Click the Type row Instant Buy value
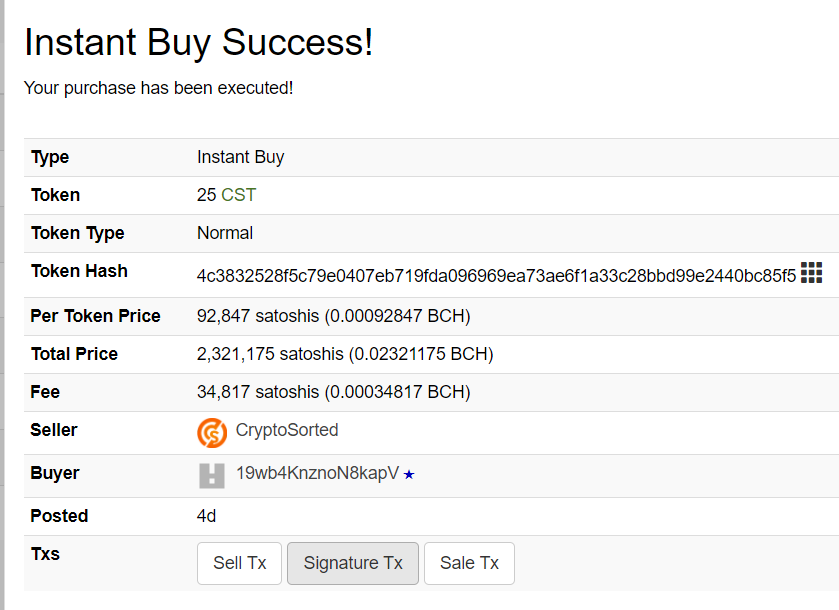 point(240,157)
